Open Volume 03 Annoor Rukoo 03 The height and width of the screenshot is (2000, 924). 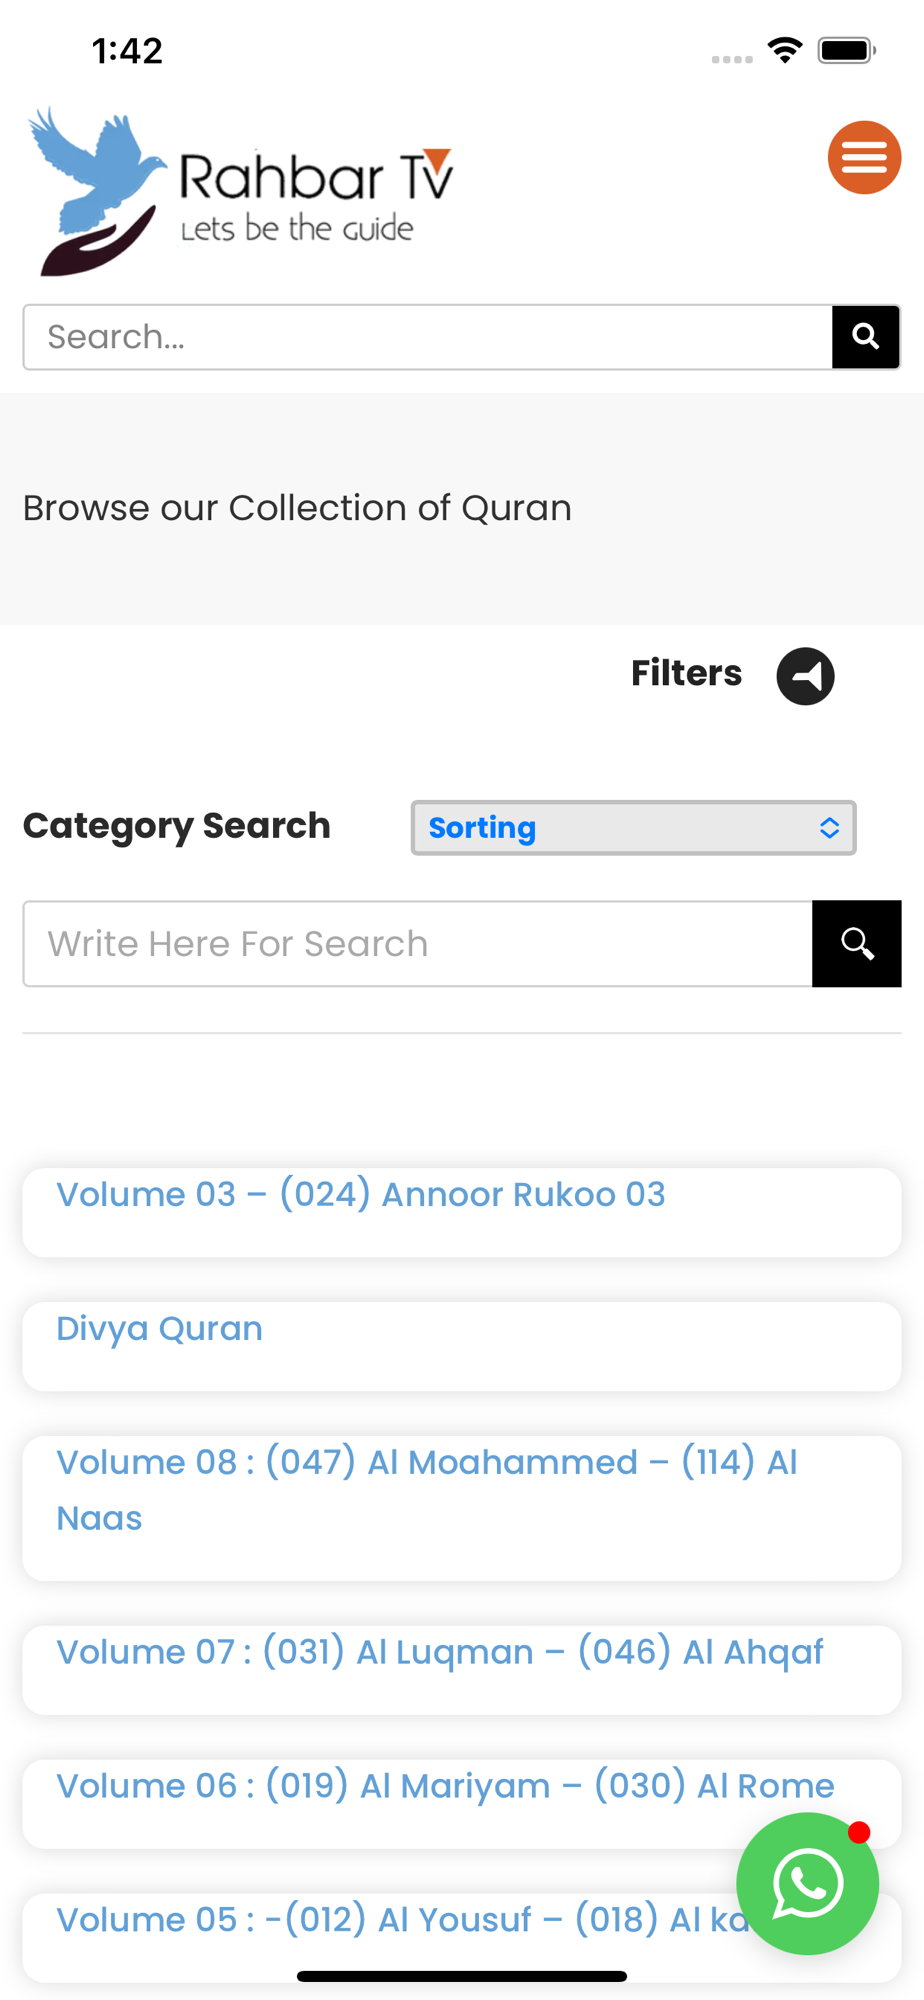point(462,1212)
